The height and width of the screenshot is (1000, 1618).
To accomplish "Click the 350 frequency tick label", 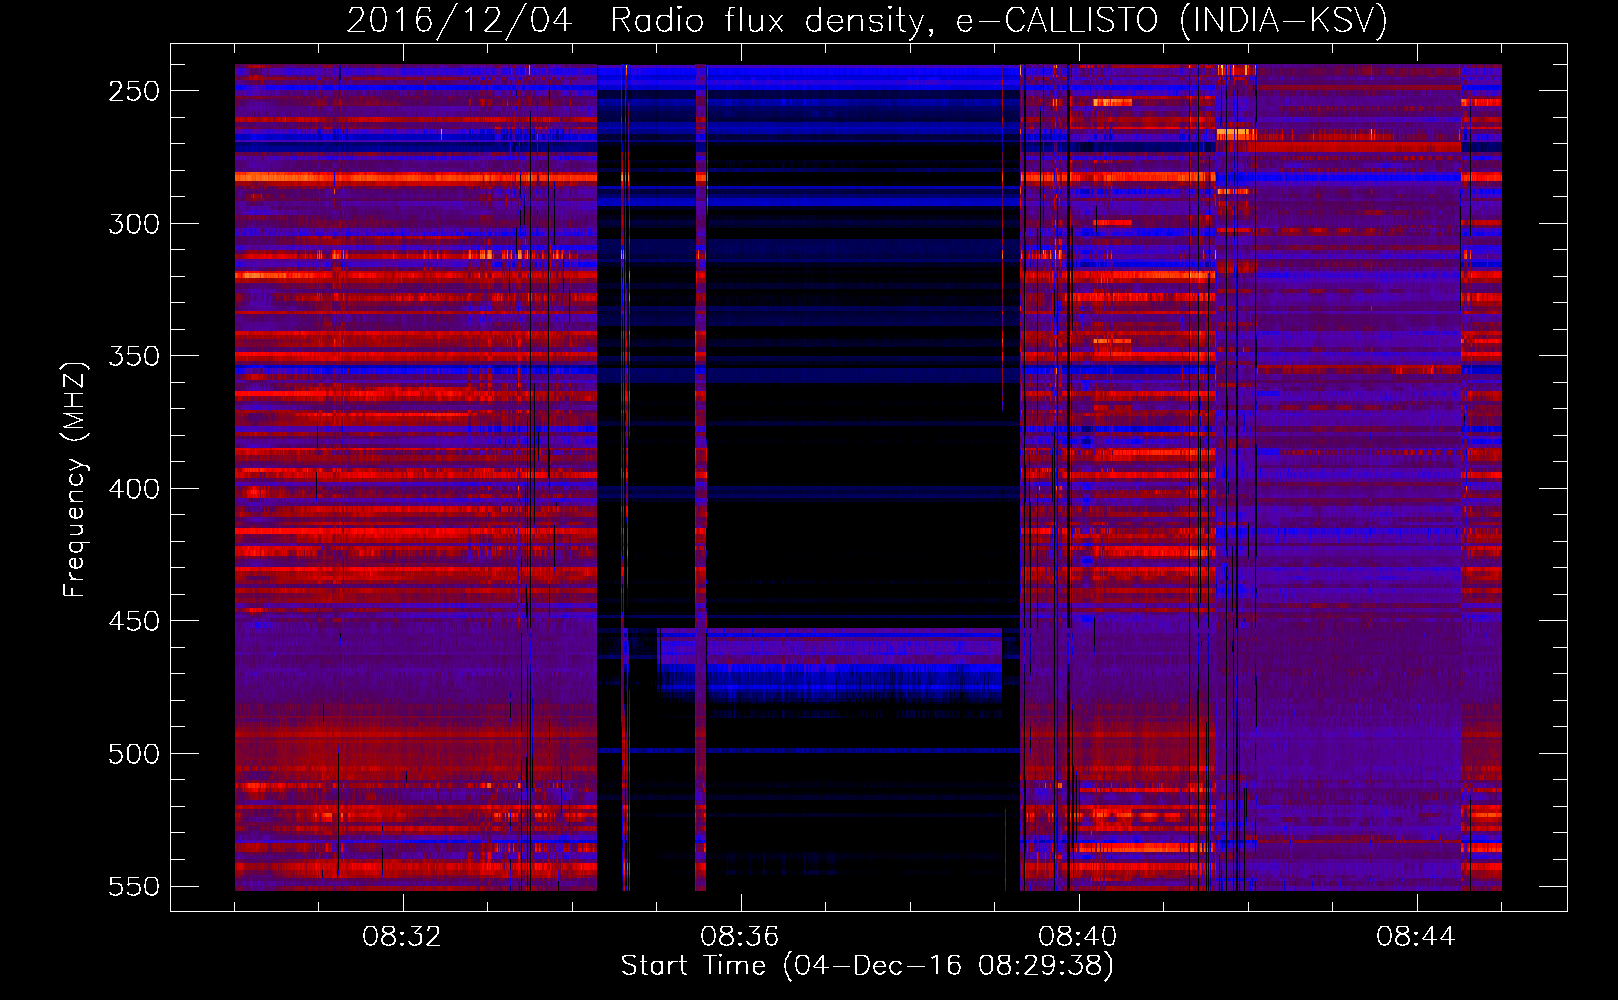I will point(134,357).
